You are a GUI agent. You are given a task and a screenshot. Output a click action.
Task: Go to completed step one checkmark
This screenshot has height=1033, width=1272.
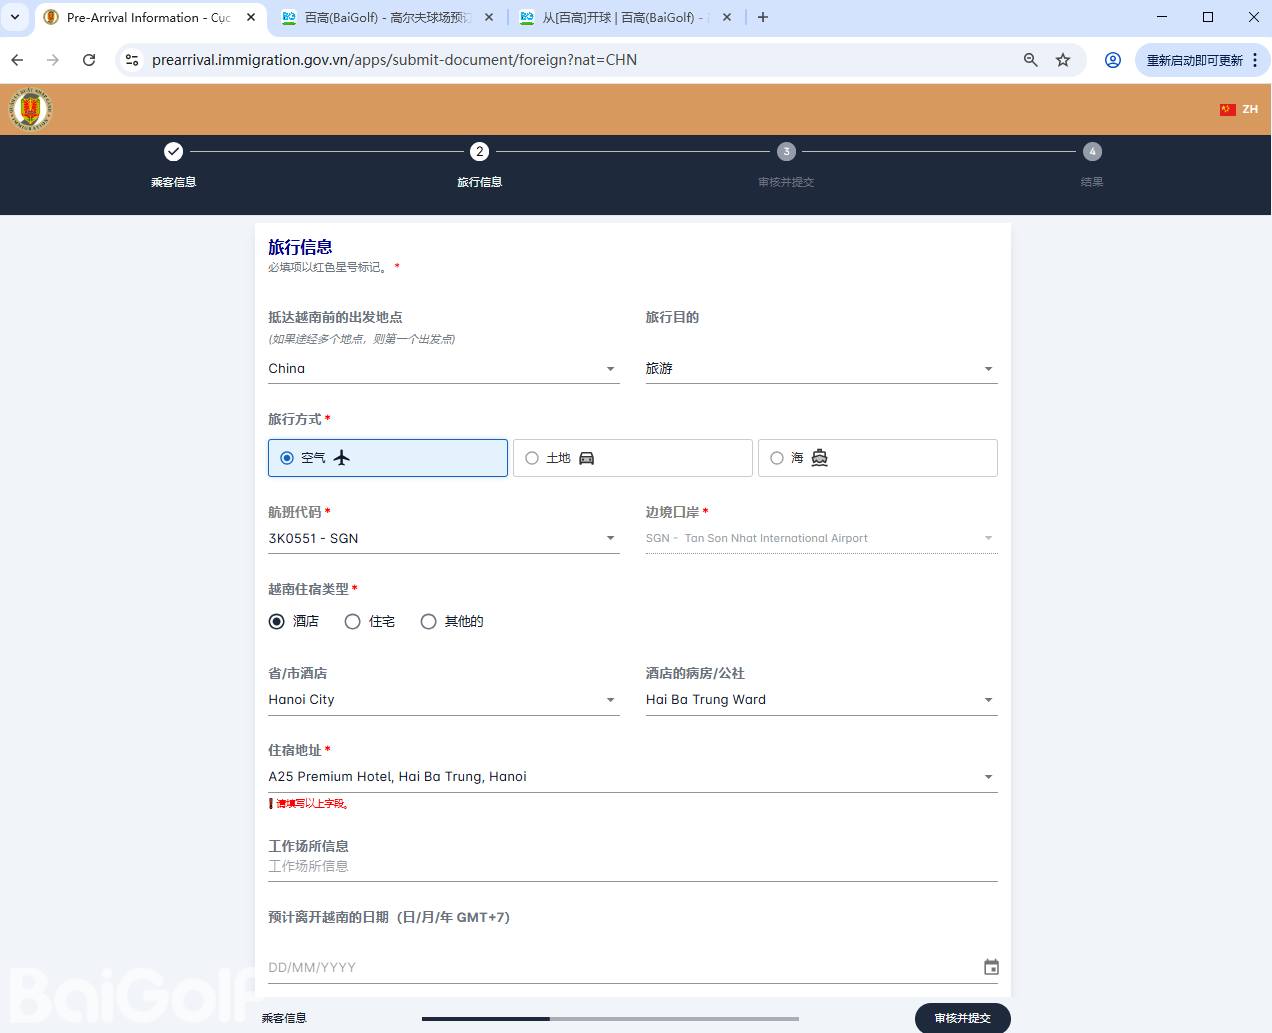[x=174, y=152]
